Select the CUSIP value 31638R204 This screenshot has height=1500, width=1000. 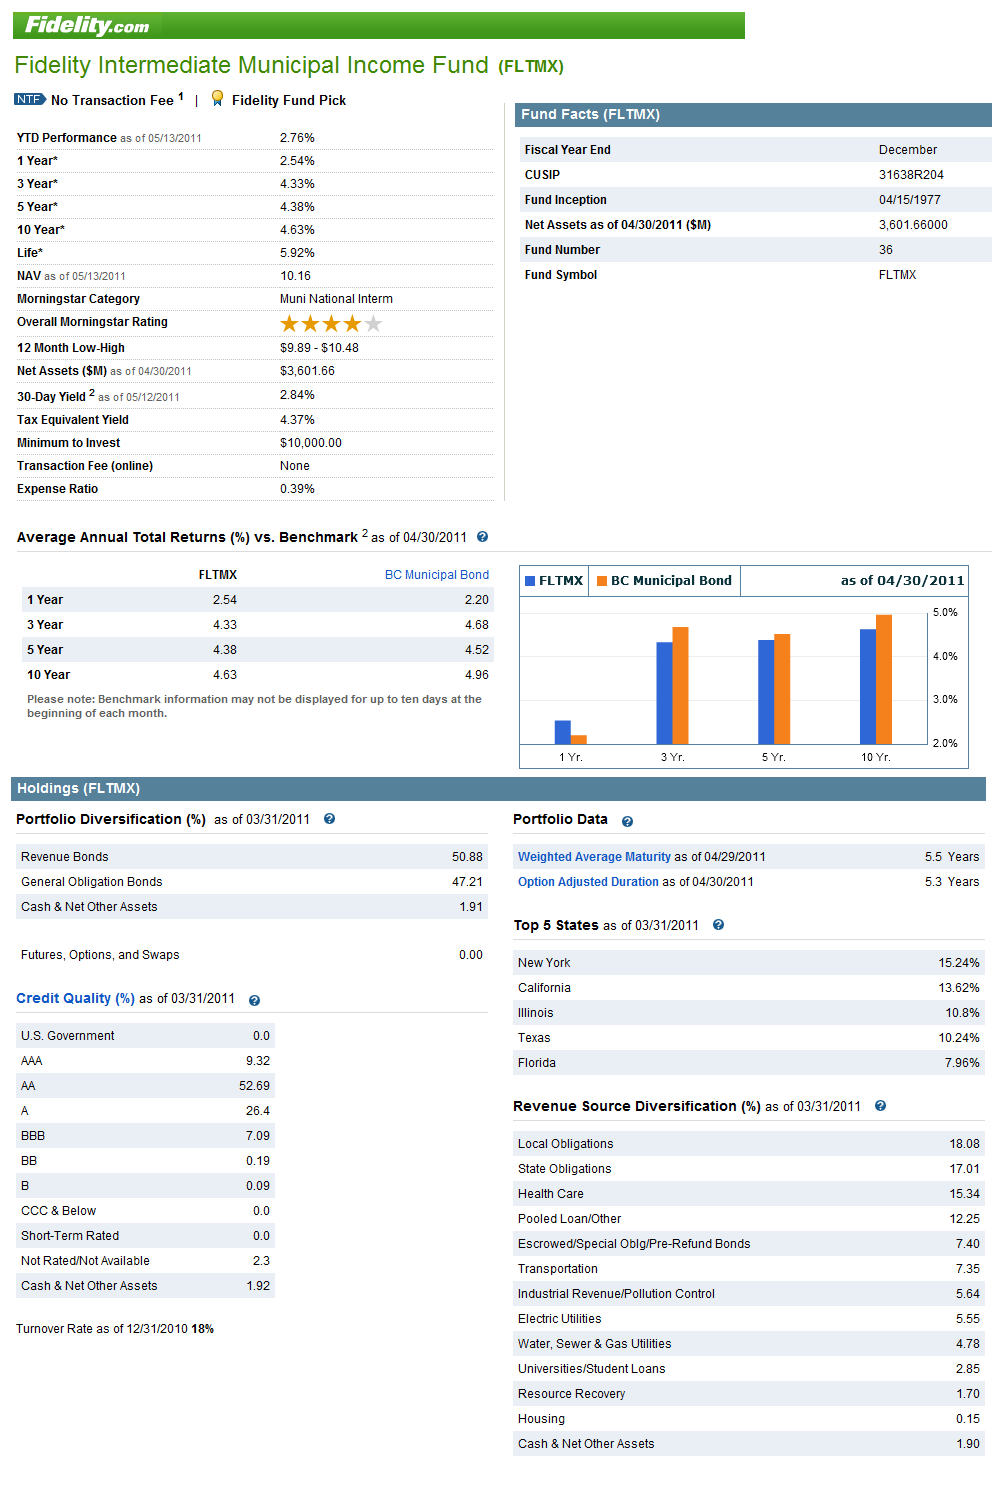(x=911, y=175)
